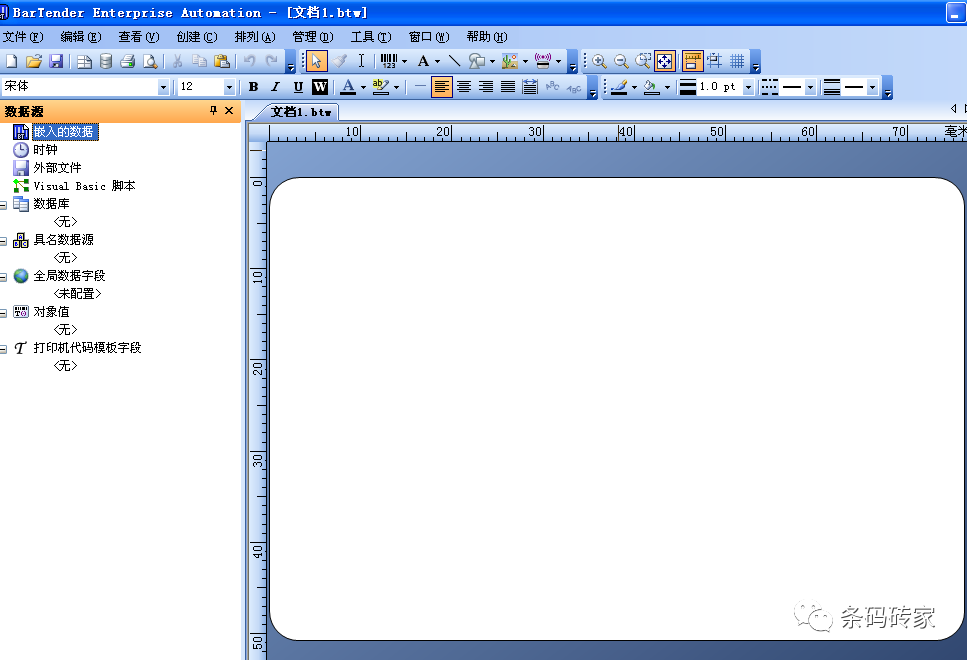Save the document with the floppy icon
The width and height of the screenshot is (967, 660).
pos(56,61)
